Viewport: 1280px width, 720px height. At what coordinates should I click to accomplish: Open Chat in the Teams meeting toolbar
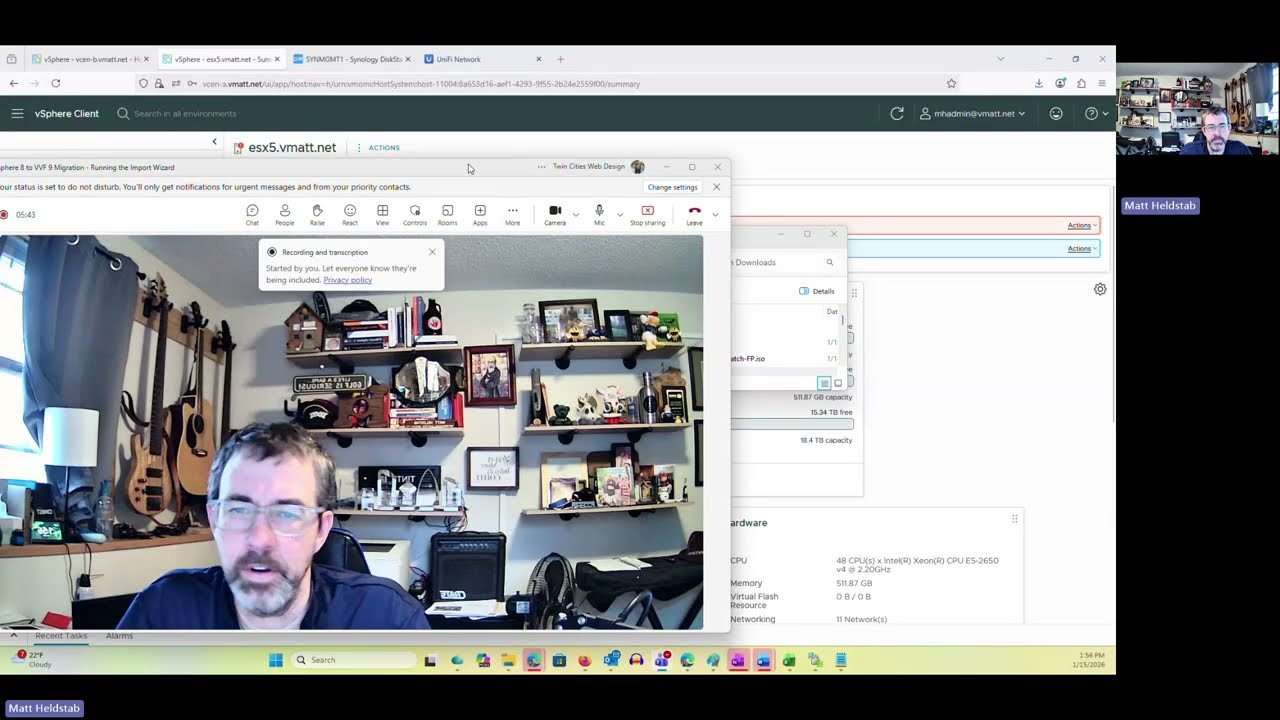tap(252, 215)
